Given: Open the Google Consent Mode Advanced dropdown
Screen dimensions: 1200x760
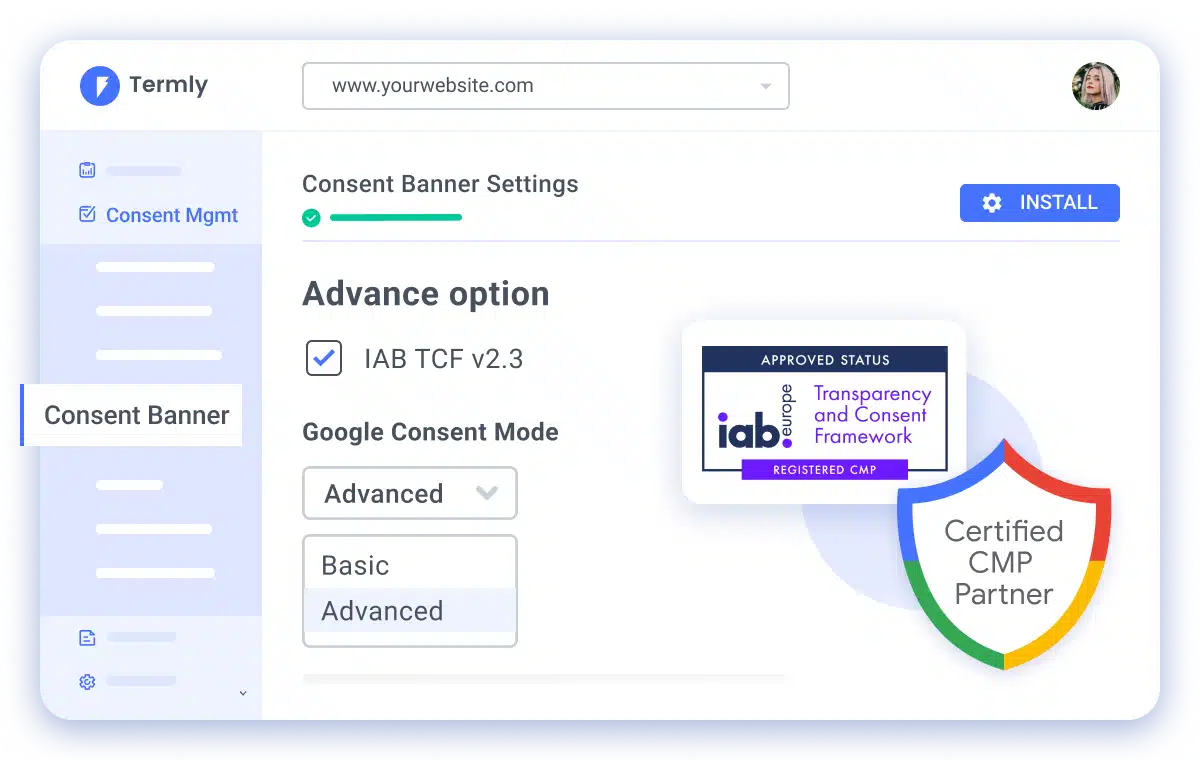Looking at the screenshot, I should (410, 493).
